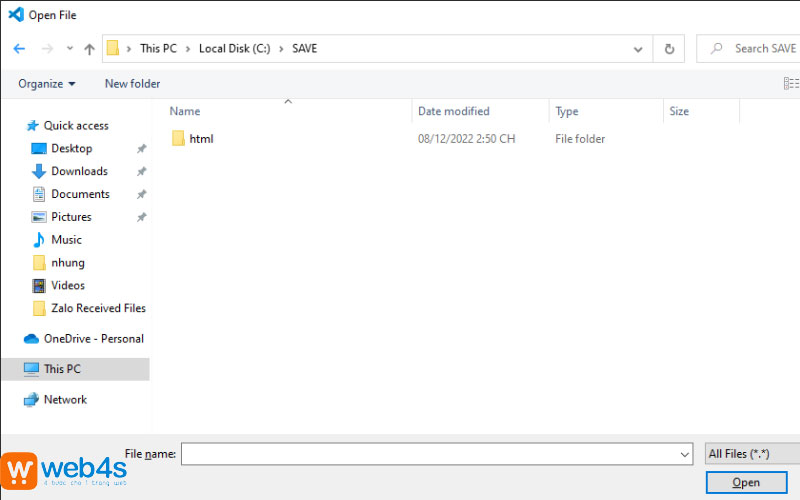Click the Music note icon

(39, 240)
